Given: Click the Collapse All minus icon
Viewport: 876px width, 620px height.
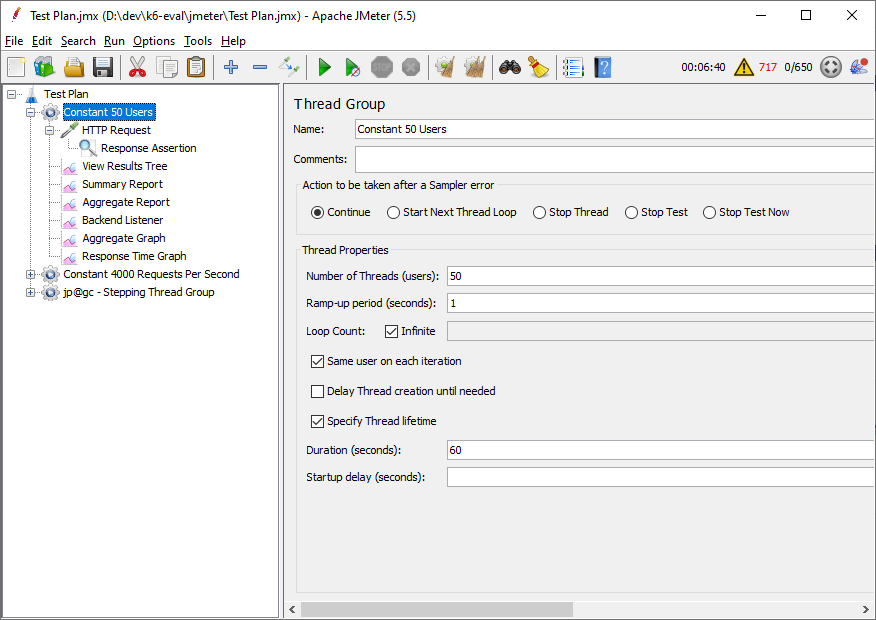Looking at the screenshot, I should [260, 68].
